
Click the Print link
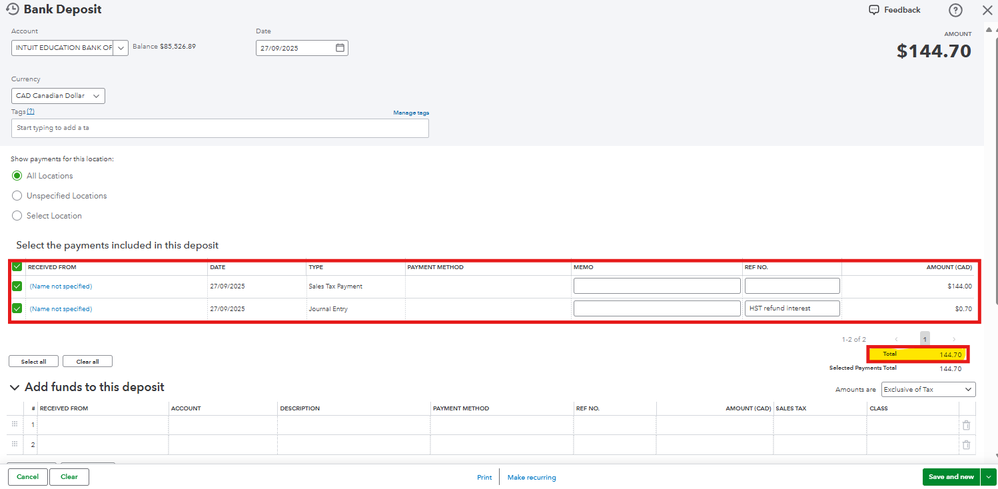pyautogui.click(x=484, y=478)
